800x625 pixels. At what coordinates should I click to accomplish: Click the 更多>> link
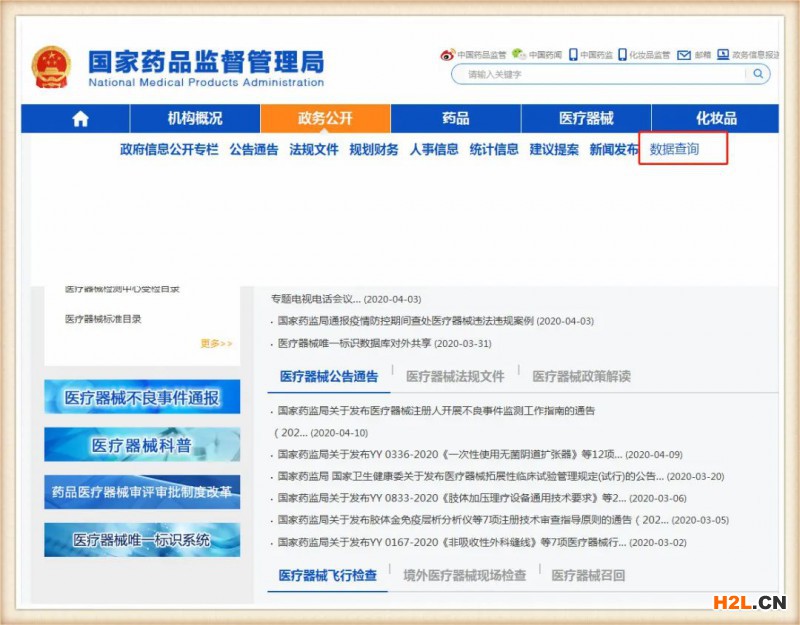tap(216, 343)
